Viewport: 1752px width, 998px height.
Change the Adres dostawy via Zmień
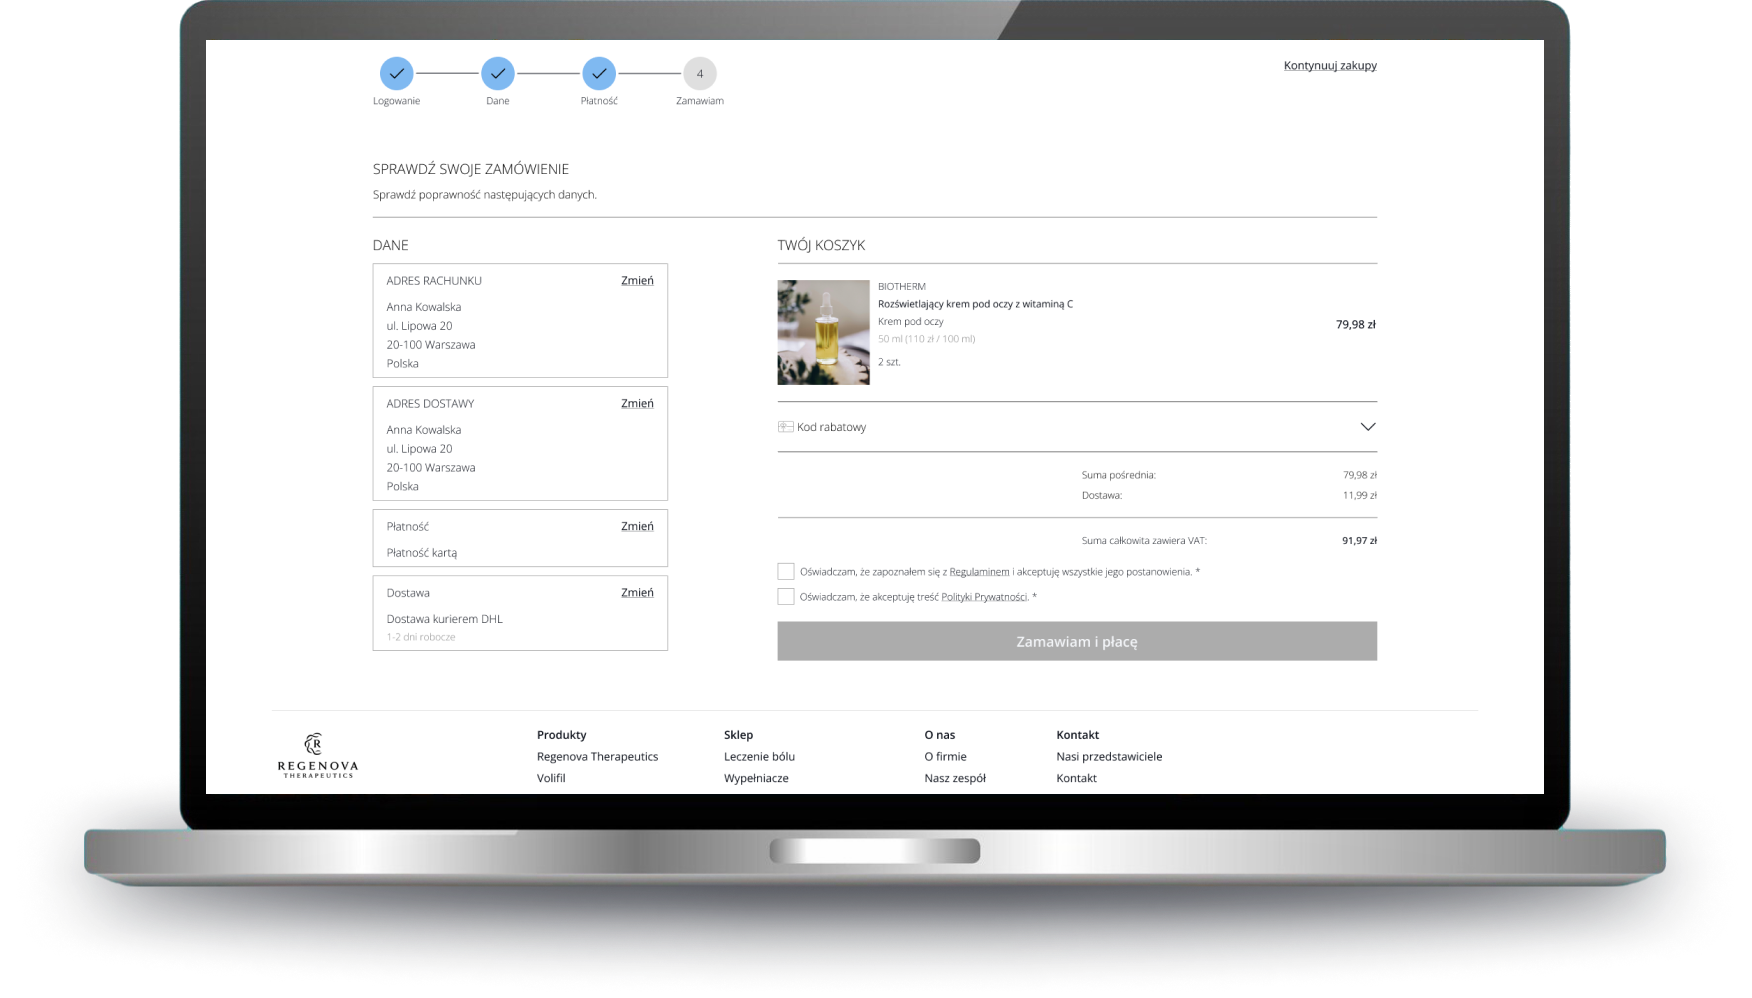[x=637, y=404]
